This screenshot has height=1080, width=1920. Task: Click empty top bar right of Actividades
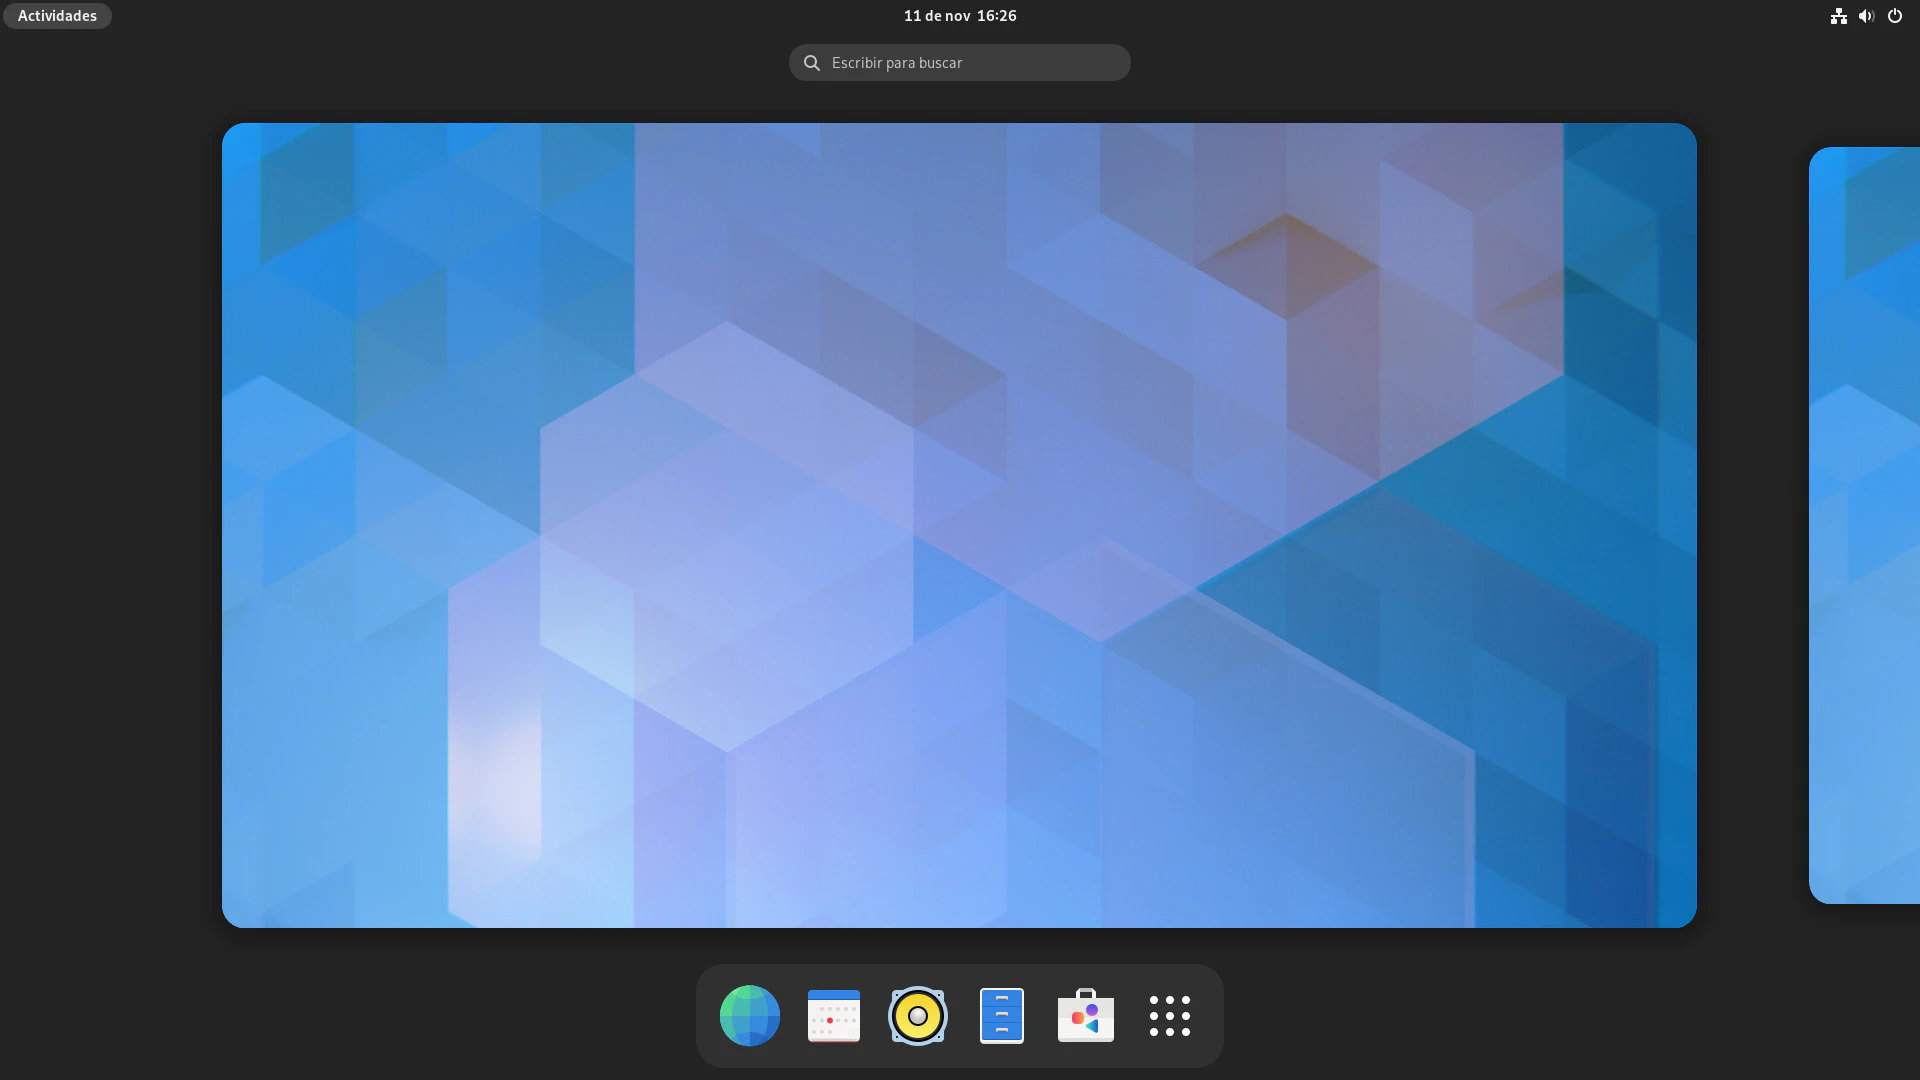point(400,16)
